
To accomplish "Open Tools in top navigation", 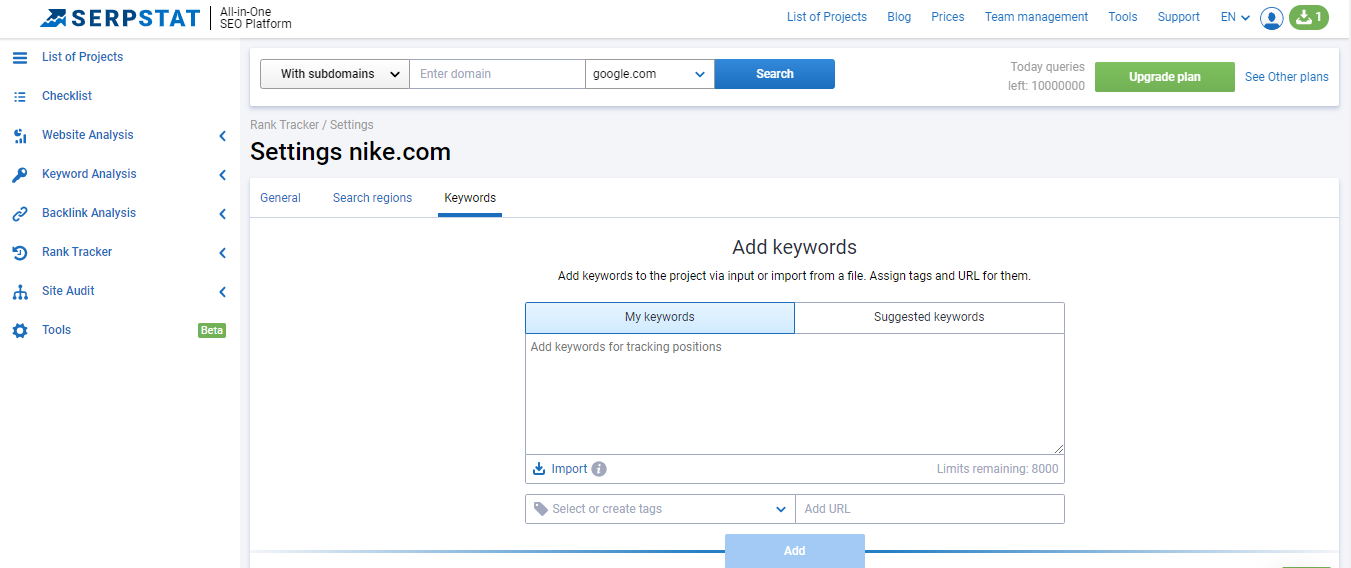I will pyautogui.click(x=1123, y=17).
